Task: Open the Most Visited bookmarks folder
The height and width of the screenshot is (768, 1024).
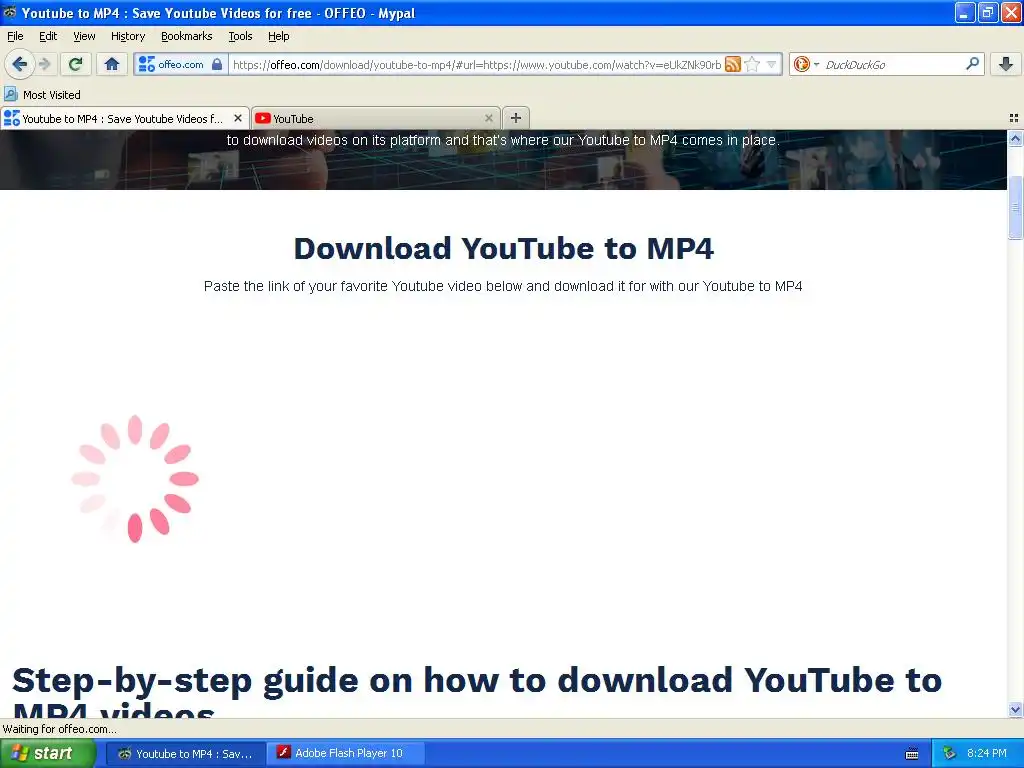Action: (42, 95)
